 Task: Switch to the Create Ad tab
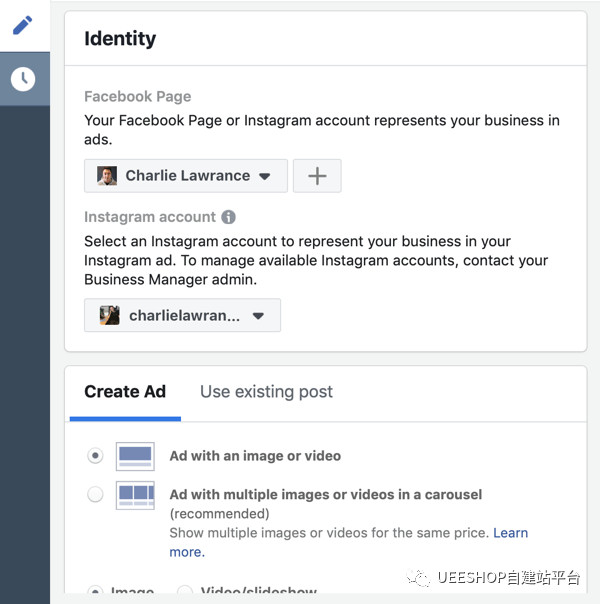[125, 392]
